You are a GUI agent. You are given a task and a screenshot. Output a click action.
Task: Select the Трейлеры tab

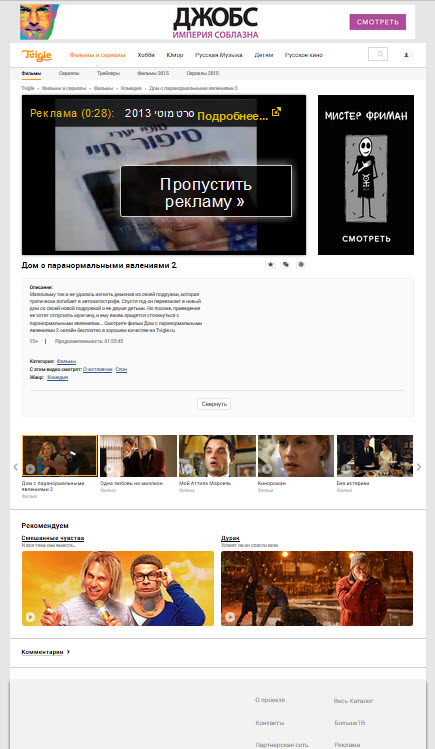point(108,74)
